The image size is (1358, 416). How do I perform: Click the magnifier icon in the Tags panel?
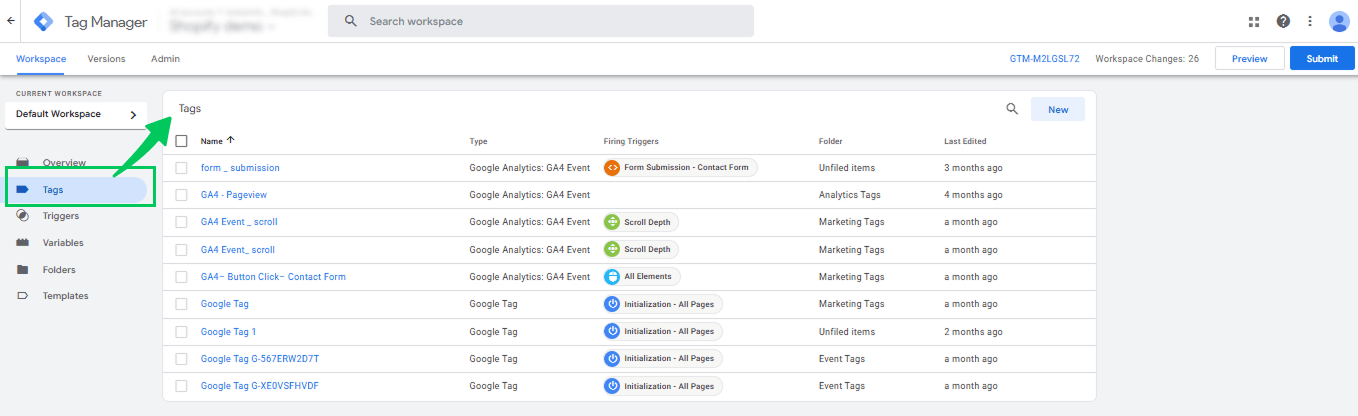(1012, 109)
